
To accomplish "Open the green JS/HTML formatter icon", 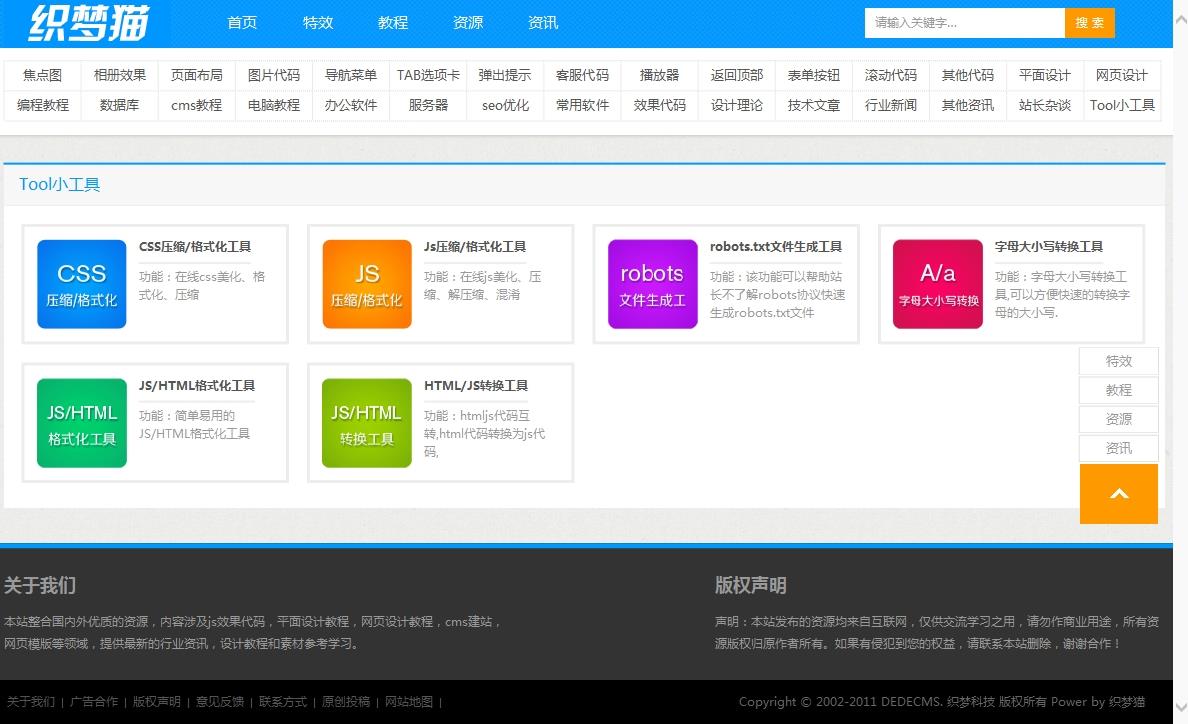I will tap(82, 423).
